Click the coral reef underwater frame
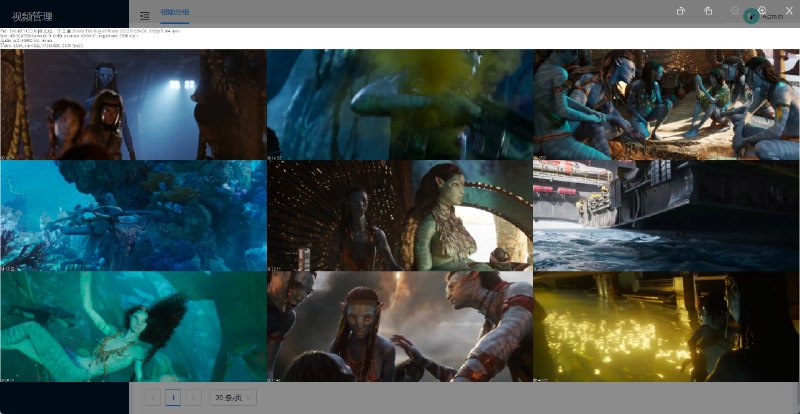 click(133, 215)
